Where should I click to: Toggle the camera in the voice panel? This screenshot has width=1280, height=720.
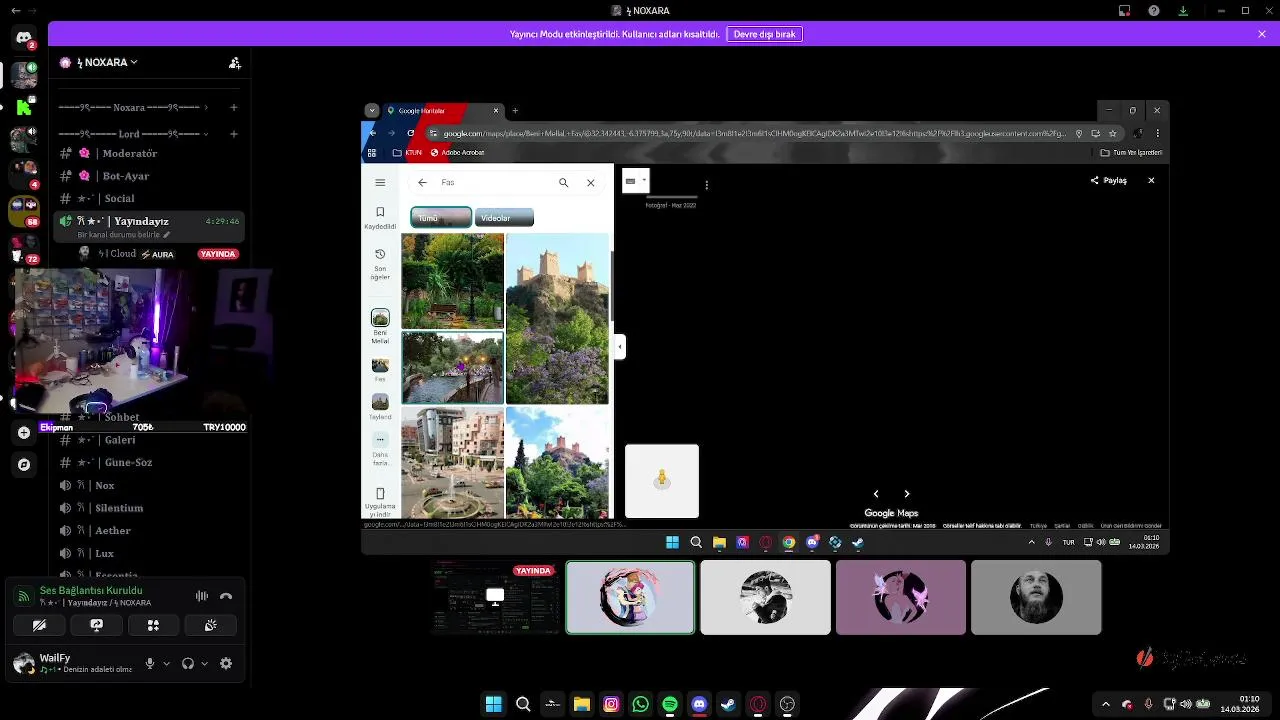pyautogui.click(x=39, y=625)
